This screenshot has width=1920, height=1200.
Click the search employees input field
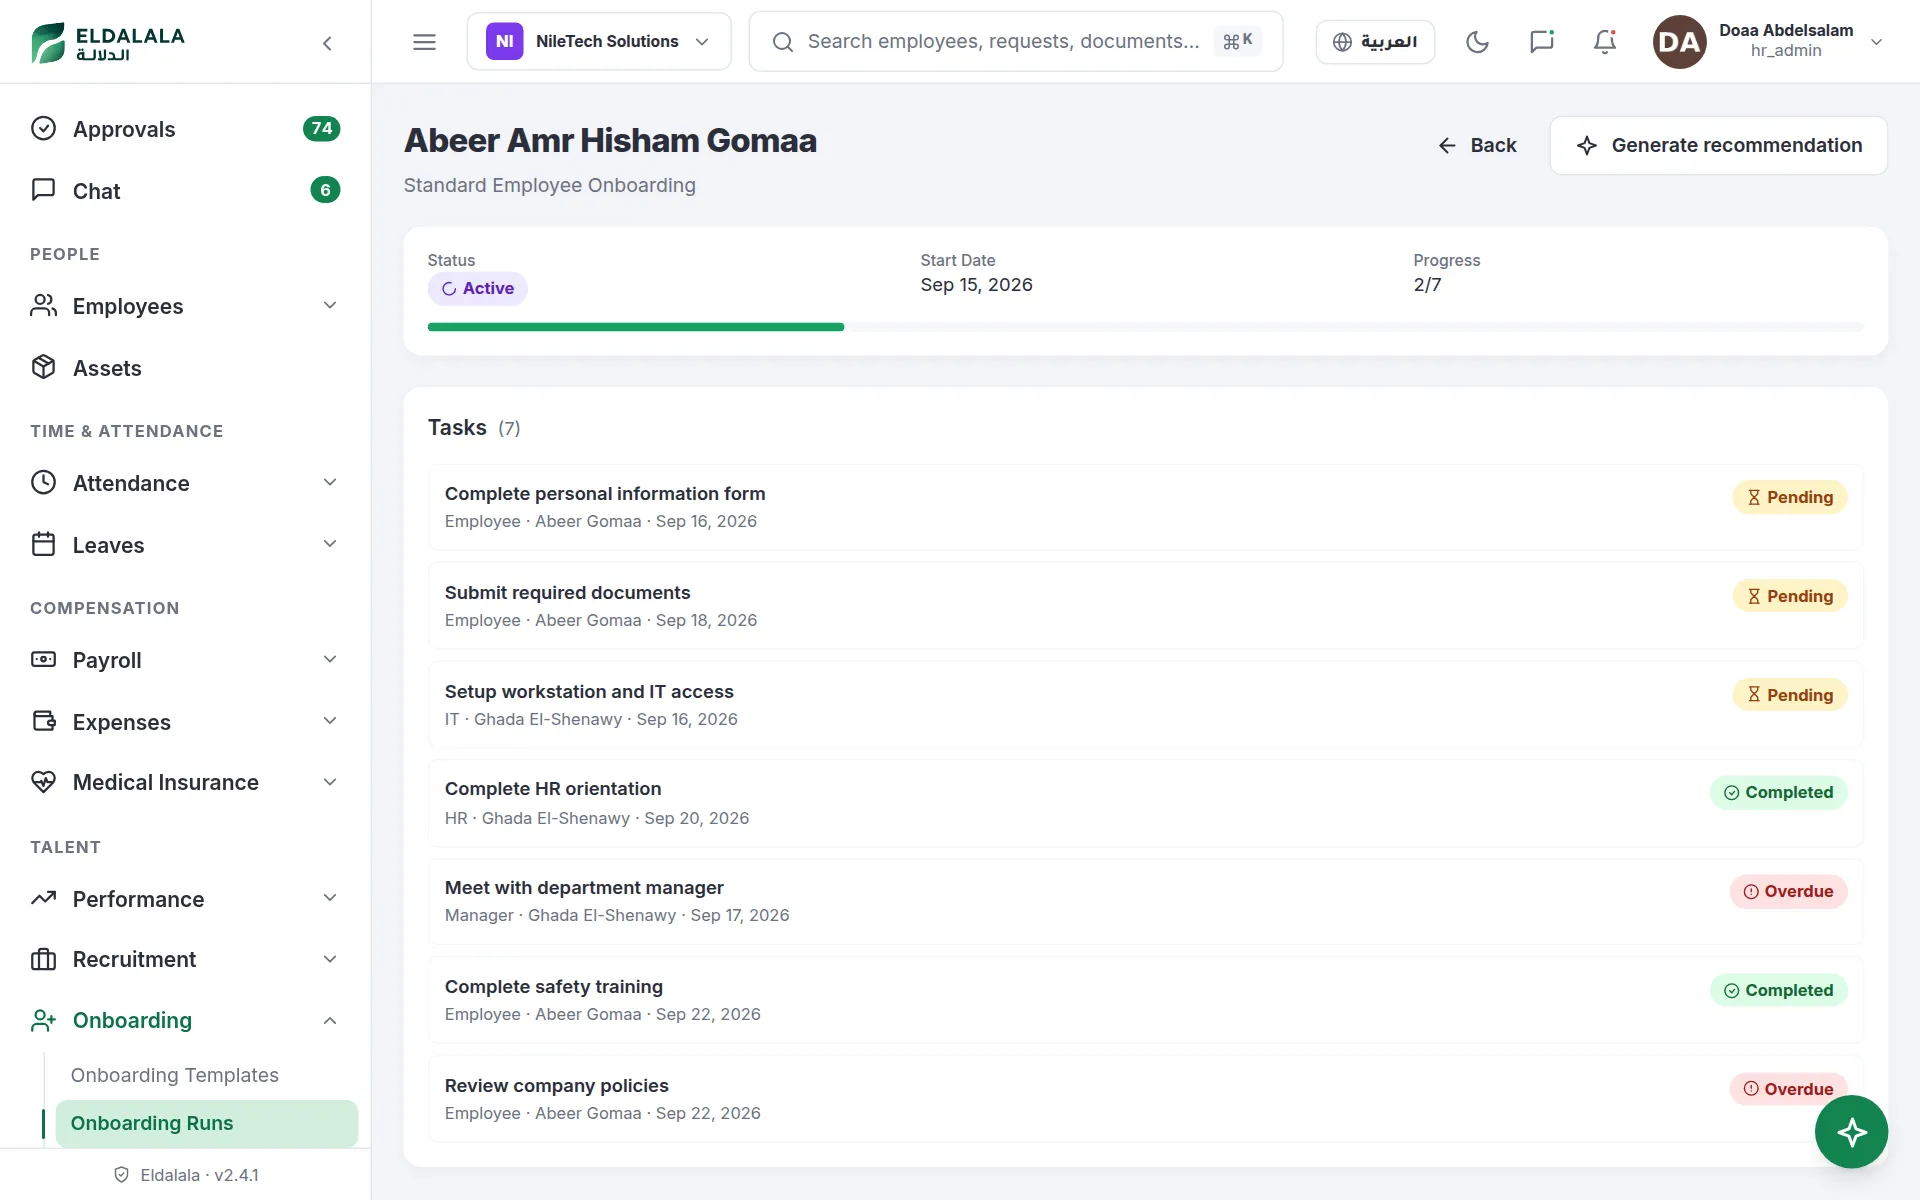pos(1015,42)
